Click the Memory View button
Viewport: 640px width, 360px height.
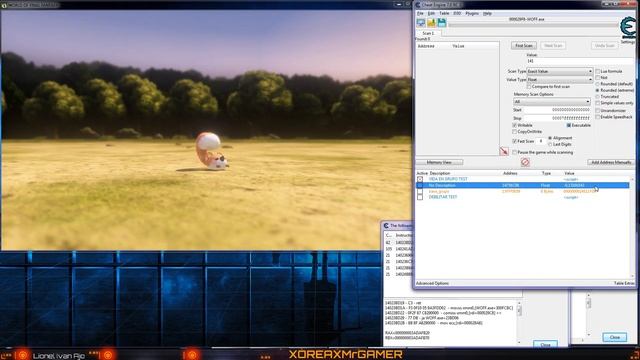tap(439, 162)
